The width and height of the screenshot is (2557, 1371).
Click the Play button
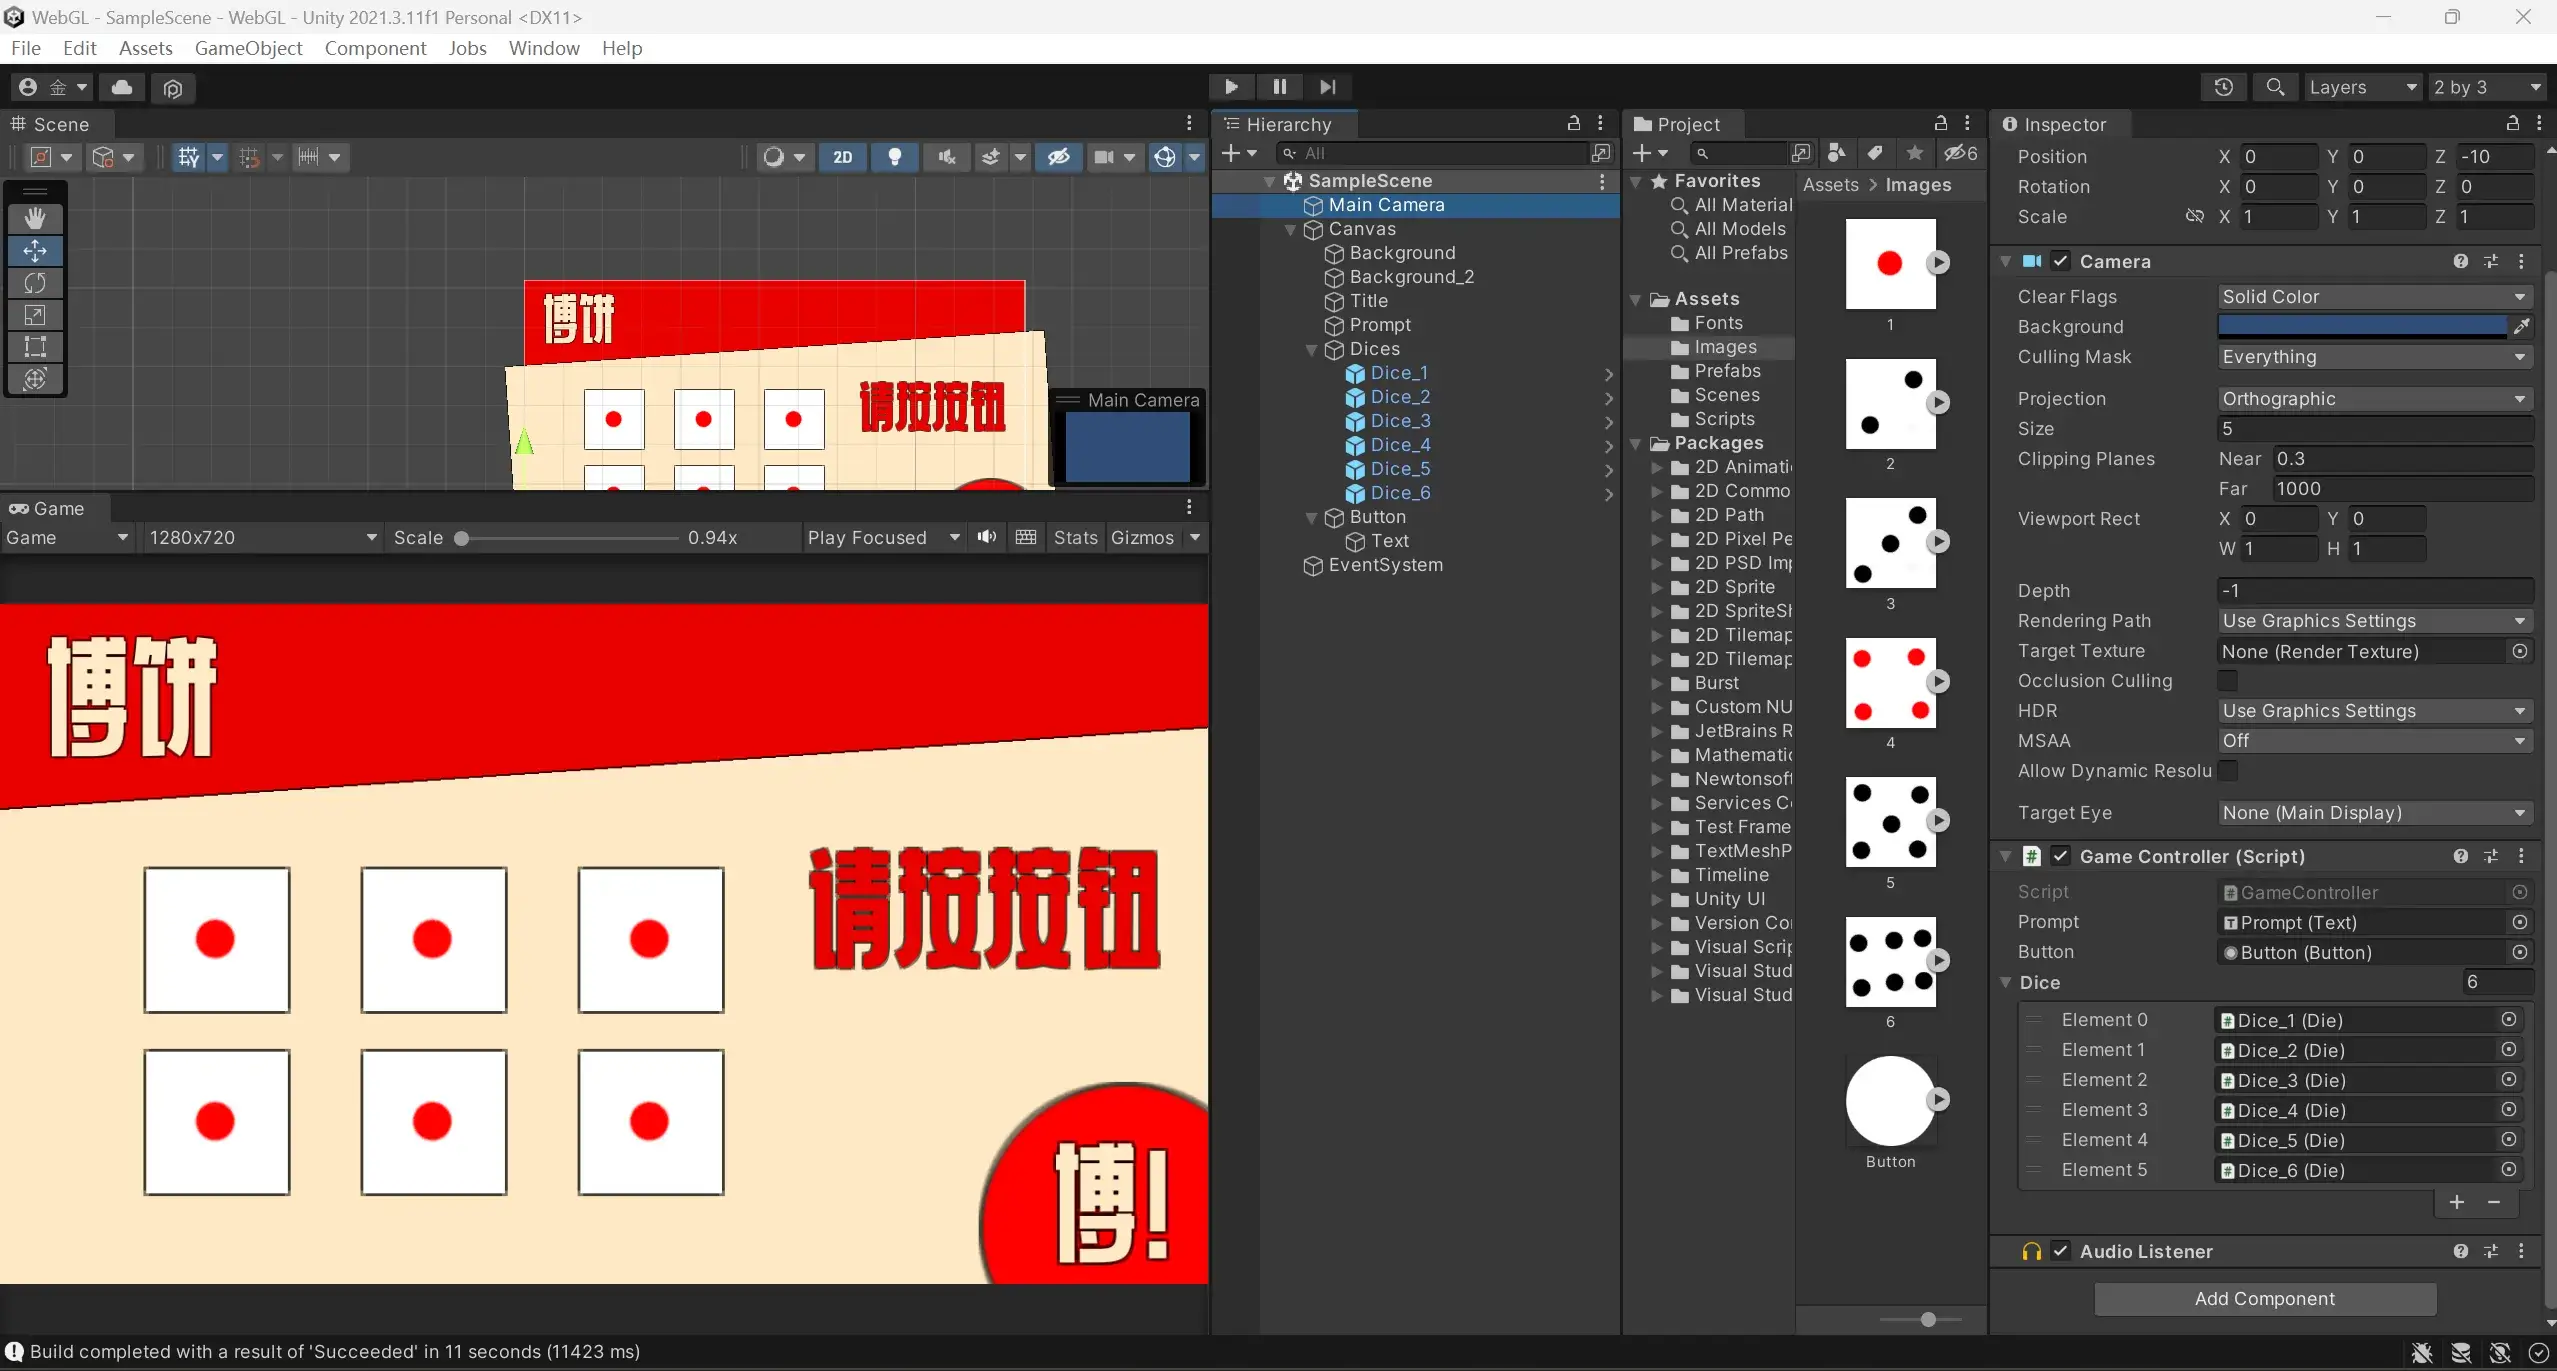[1231, 87]
